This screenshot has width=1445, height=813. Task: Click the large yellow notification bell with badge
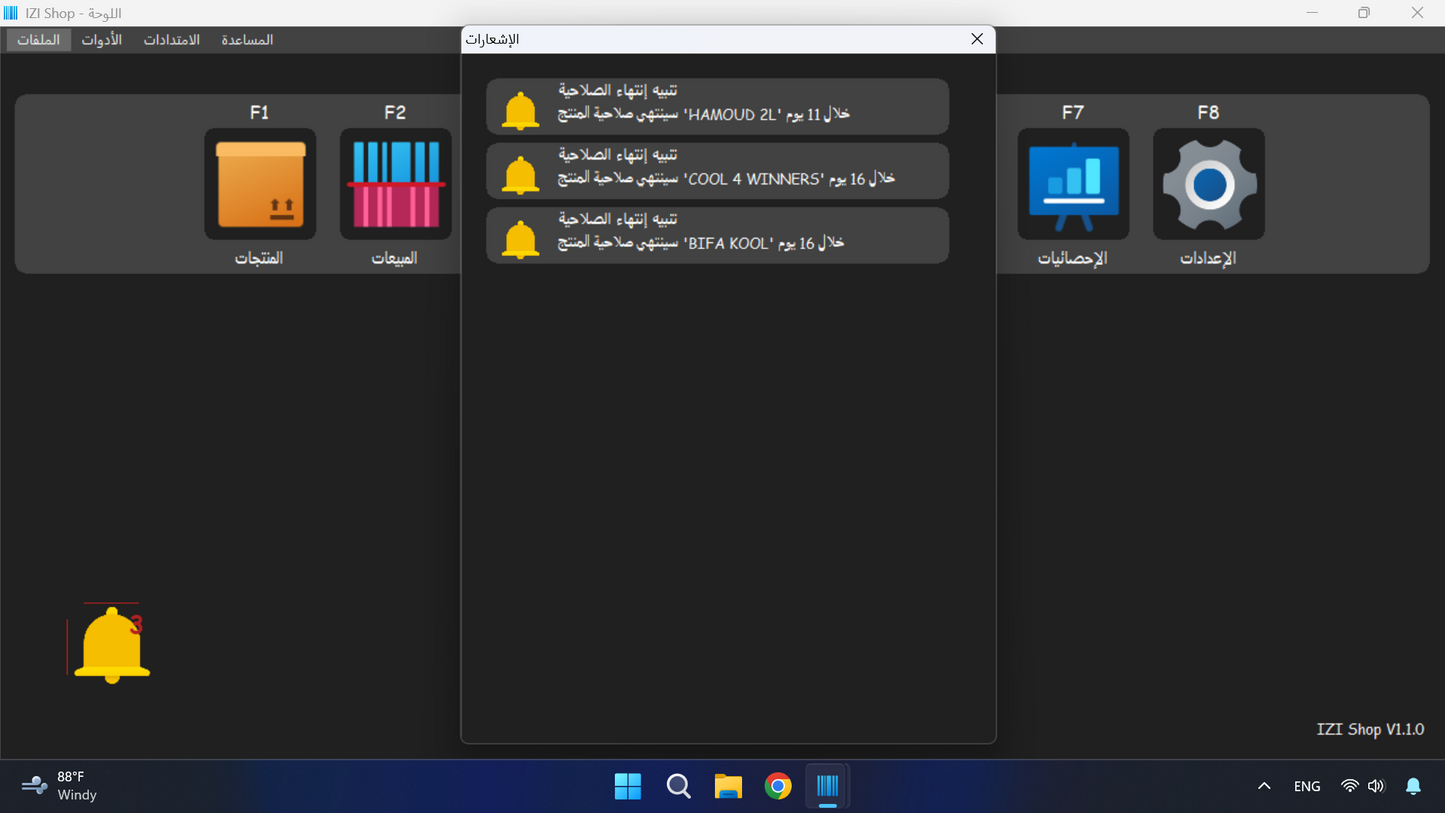pyautogui.click(x=112, y=645)
